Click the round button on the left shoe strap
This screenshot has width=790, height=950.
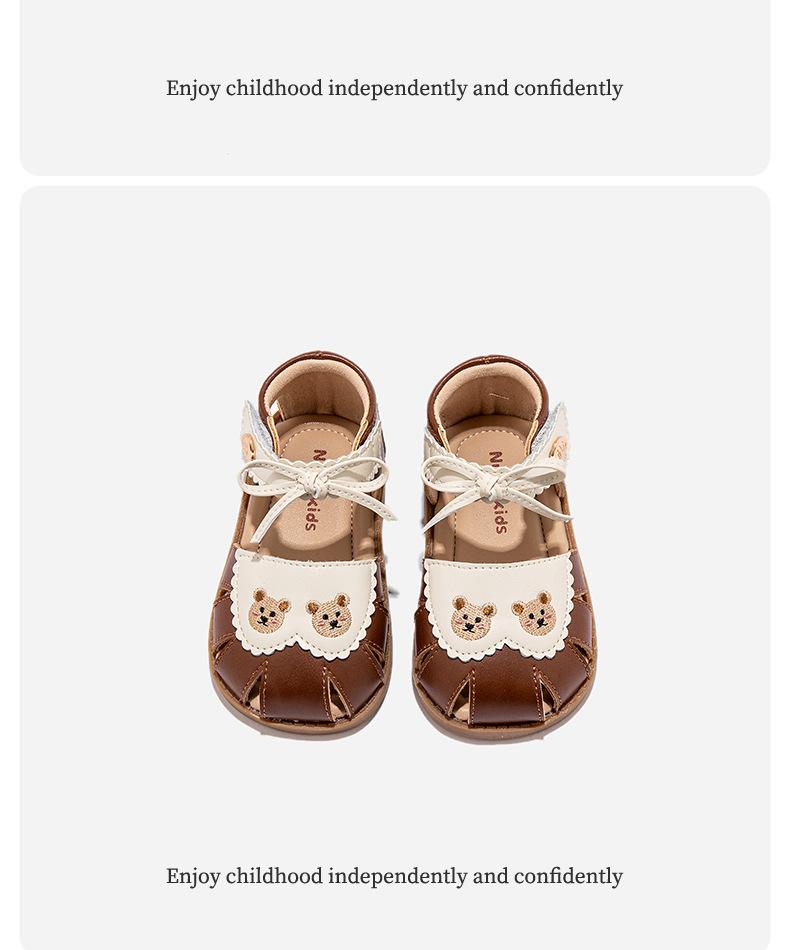(x=249, y=446)
